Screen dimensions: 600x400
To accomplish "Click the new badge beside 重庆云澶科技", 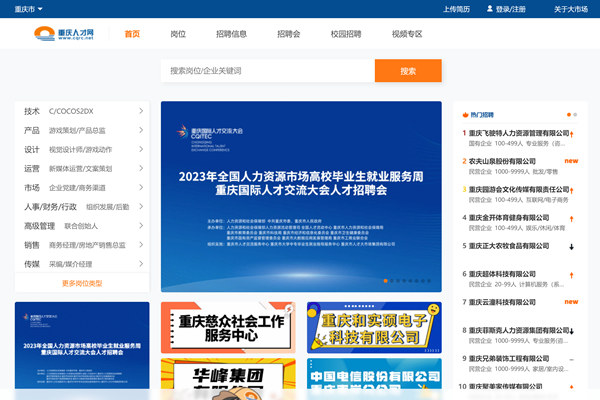I will (571, 302).
